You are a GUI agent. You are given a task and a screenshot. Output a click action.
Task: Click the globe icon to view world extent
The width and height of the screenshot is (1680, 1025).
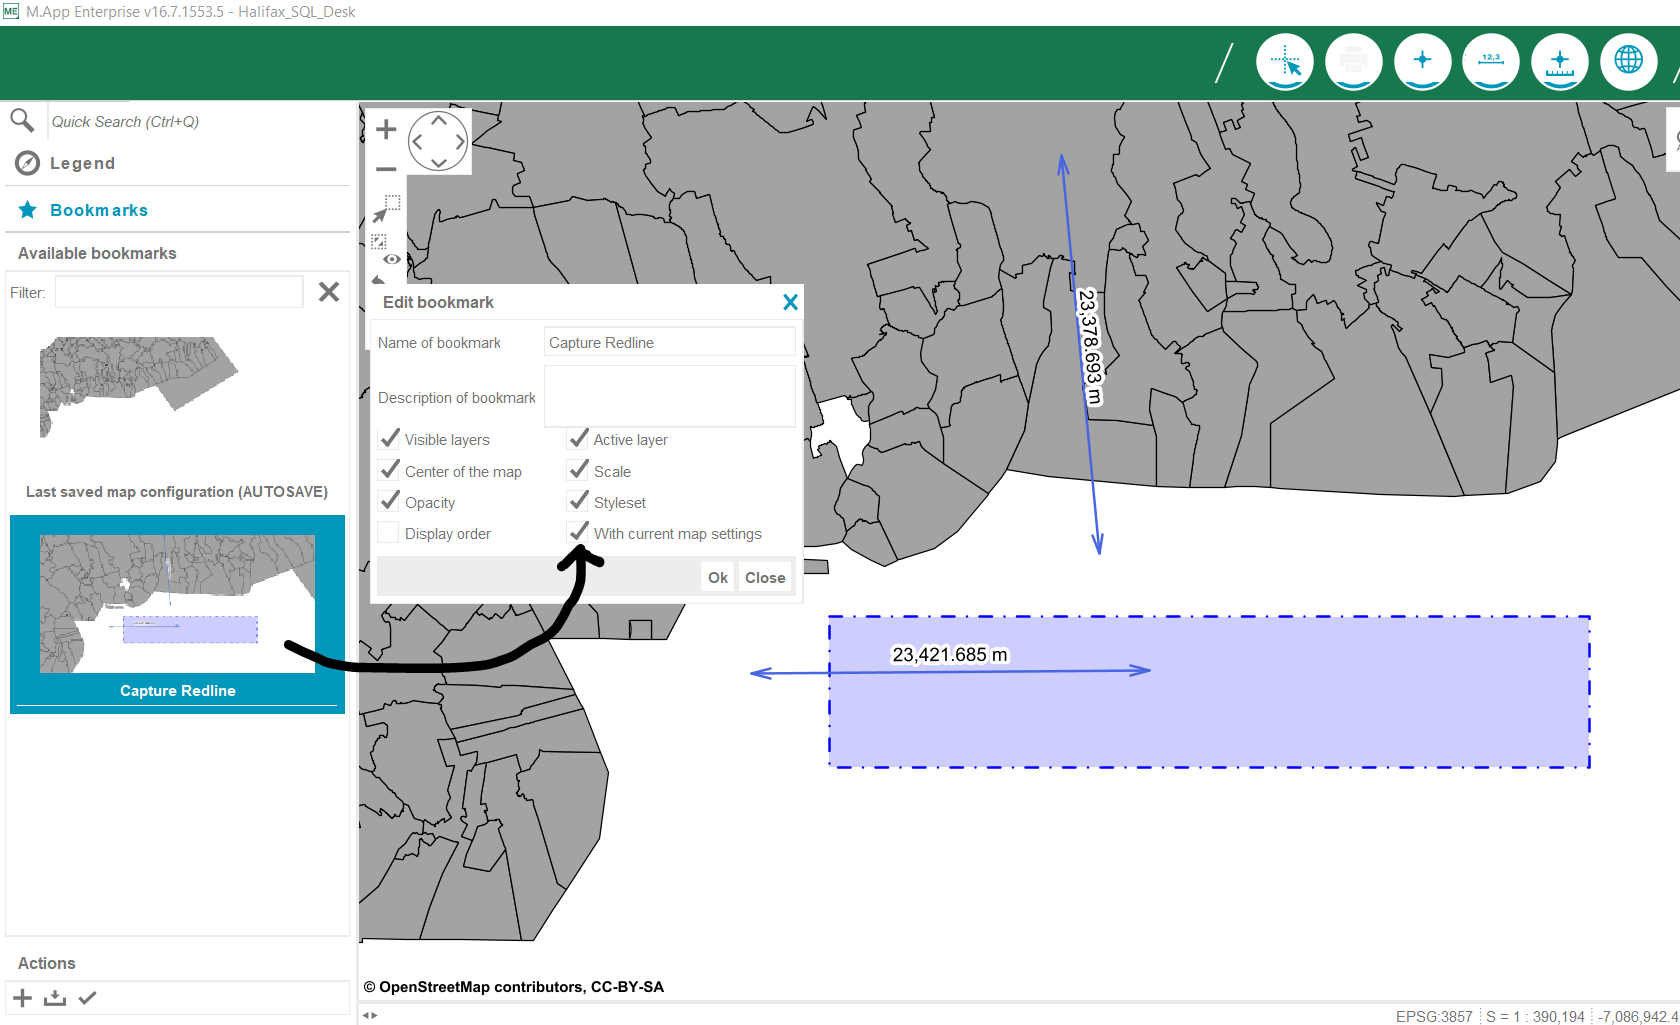click(x=1628, y=61)
